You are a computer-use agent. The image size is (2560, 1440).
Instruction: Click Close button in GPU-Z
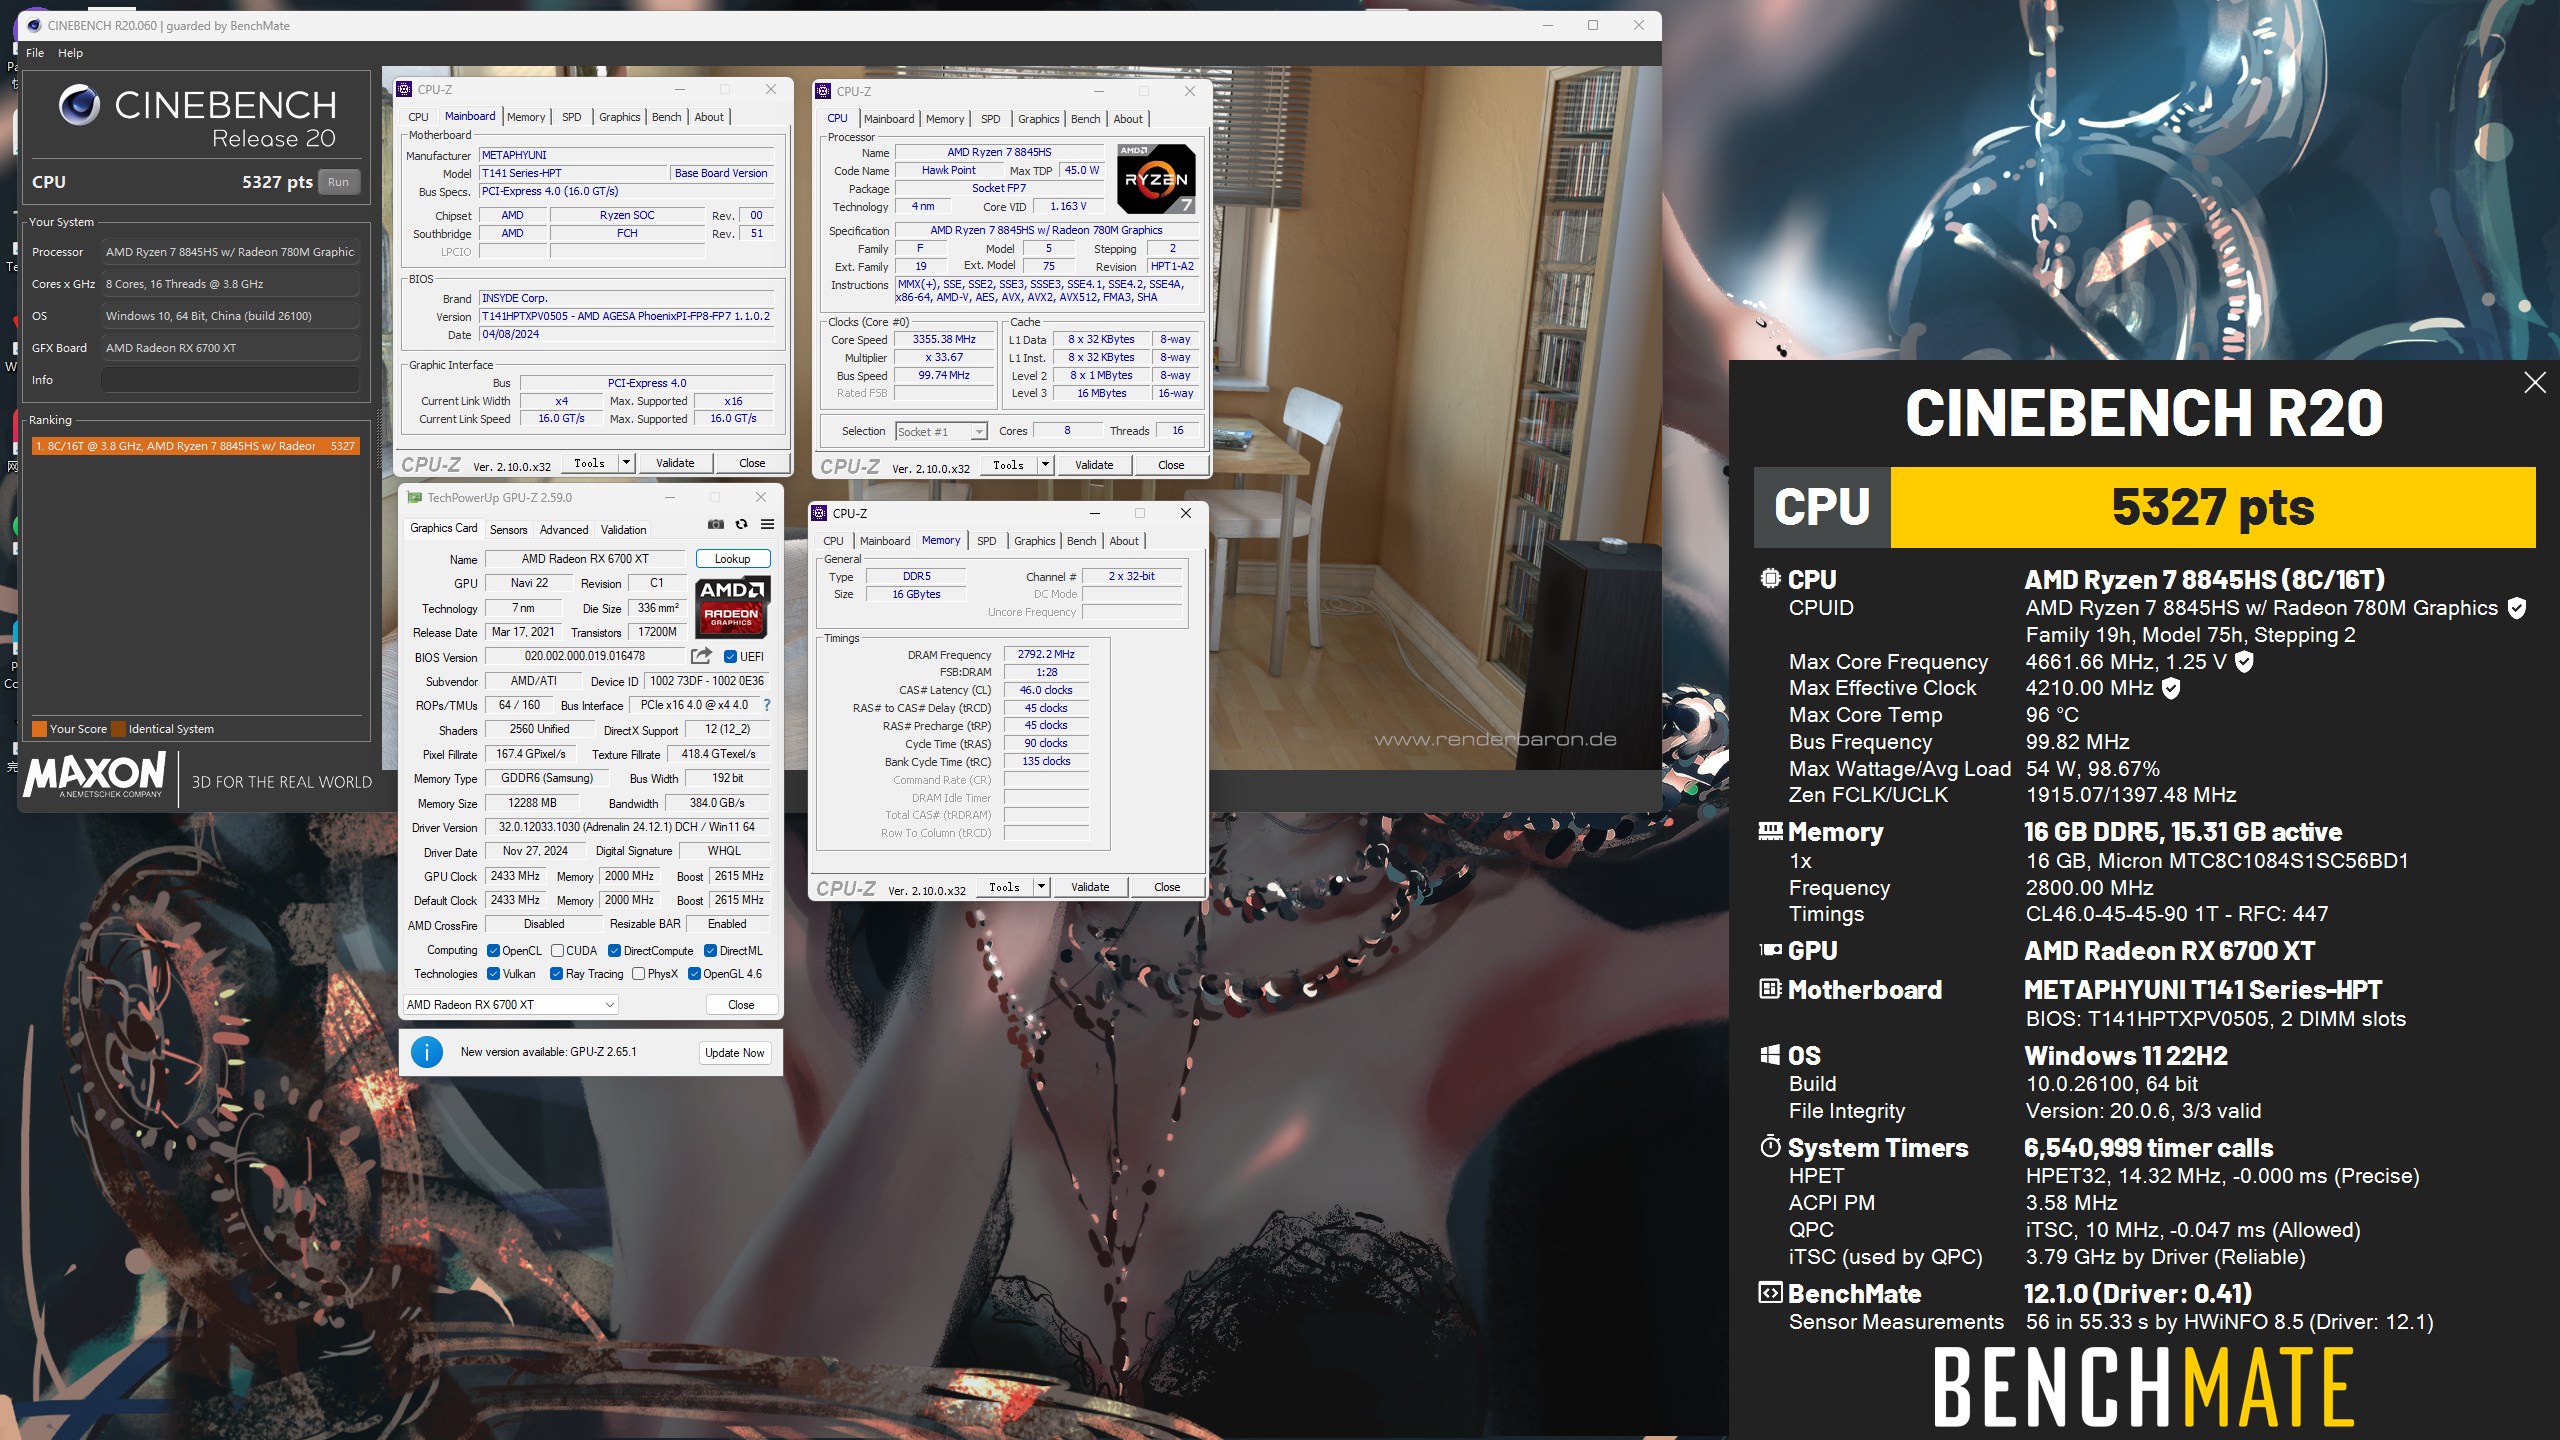pos(741,1004)
